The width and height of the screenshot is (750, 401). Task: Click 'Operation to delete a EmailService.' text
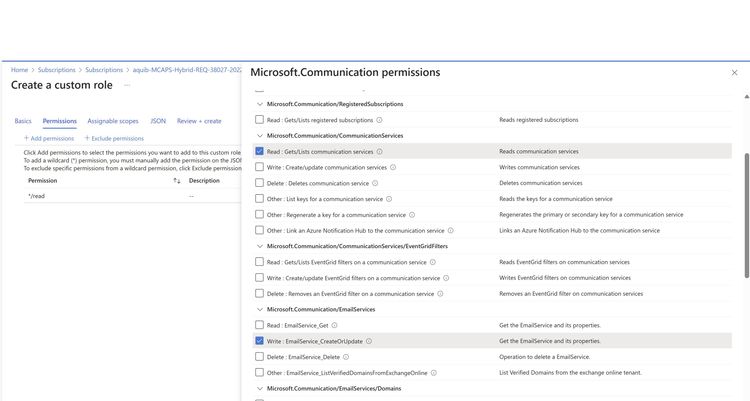click(x=545, y=357)
